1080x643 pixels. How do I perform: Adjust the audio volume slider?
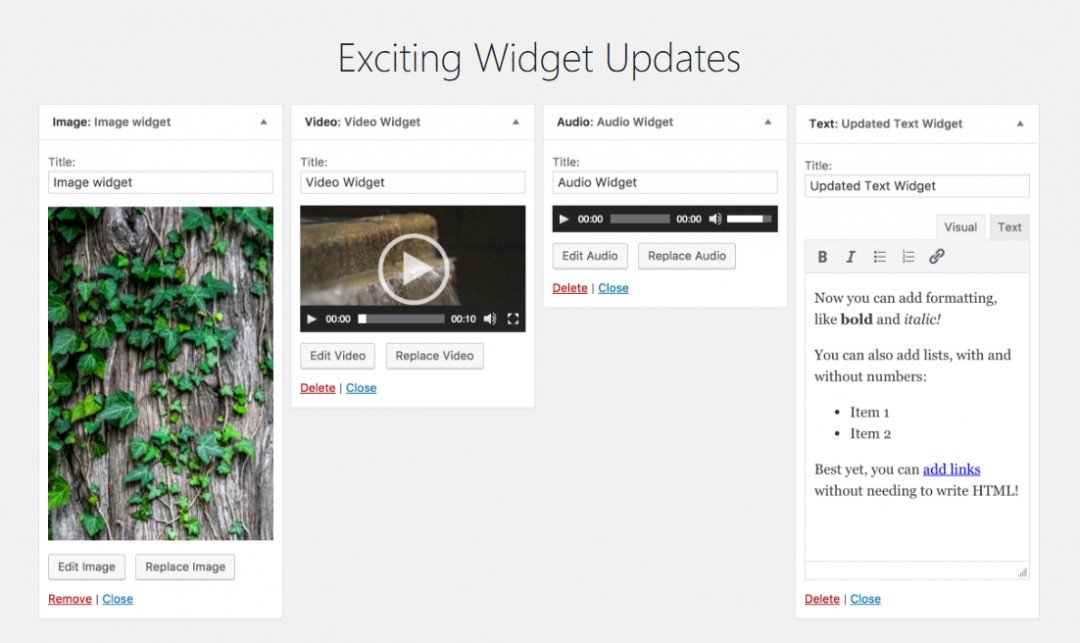[749, 219]
